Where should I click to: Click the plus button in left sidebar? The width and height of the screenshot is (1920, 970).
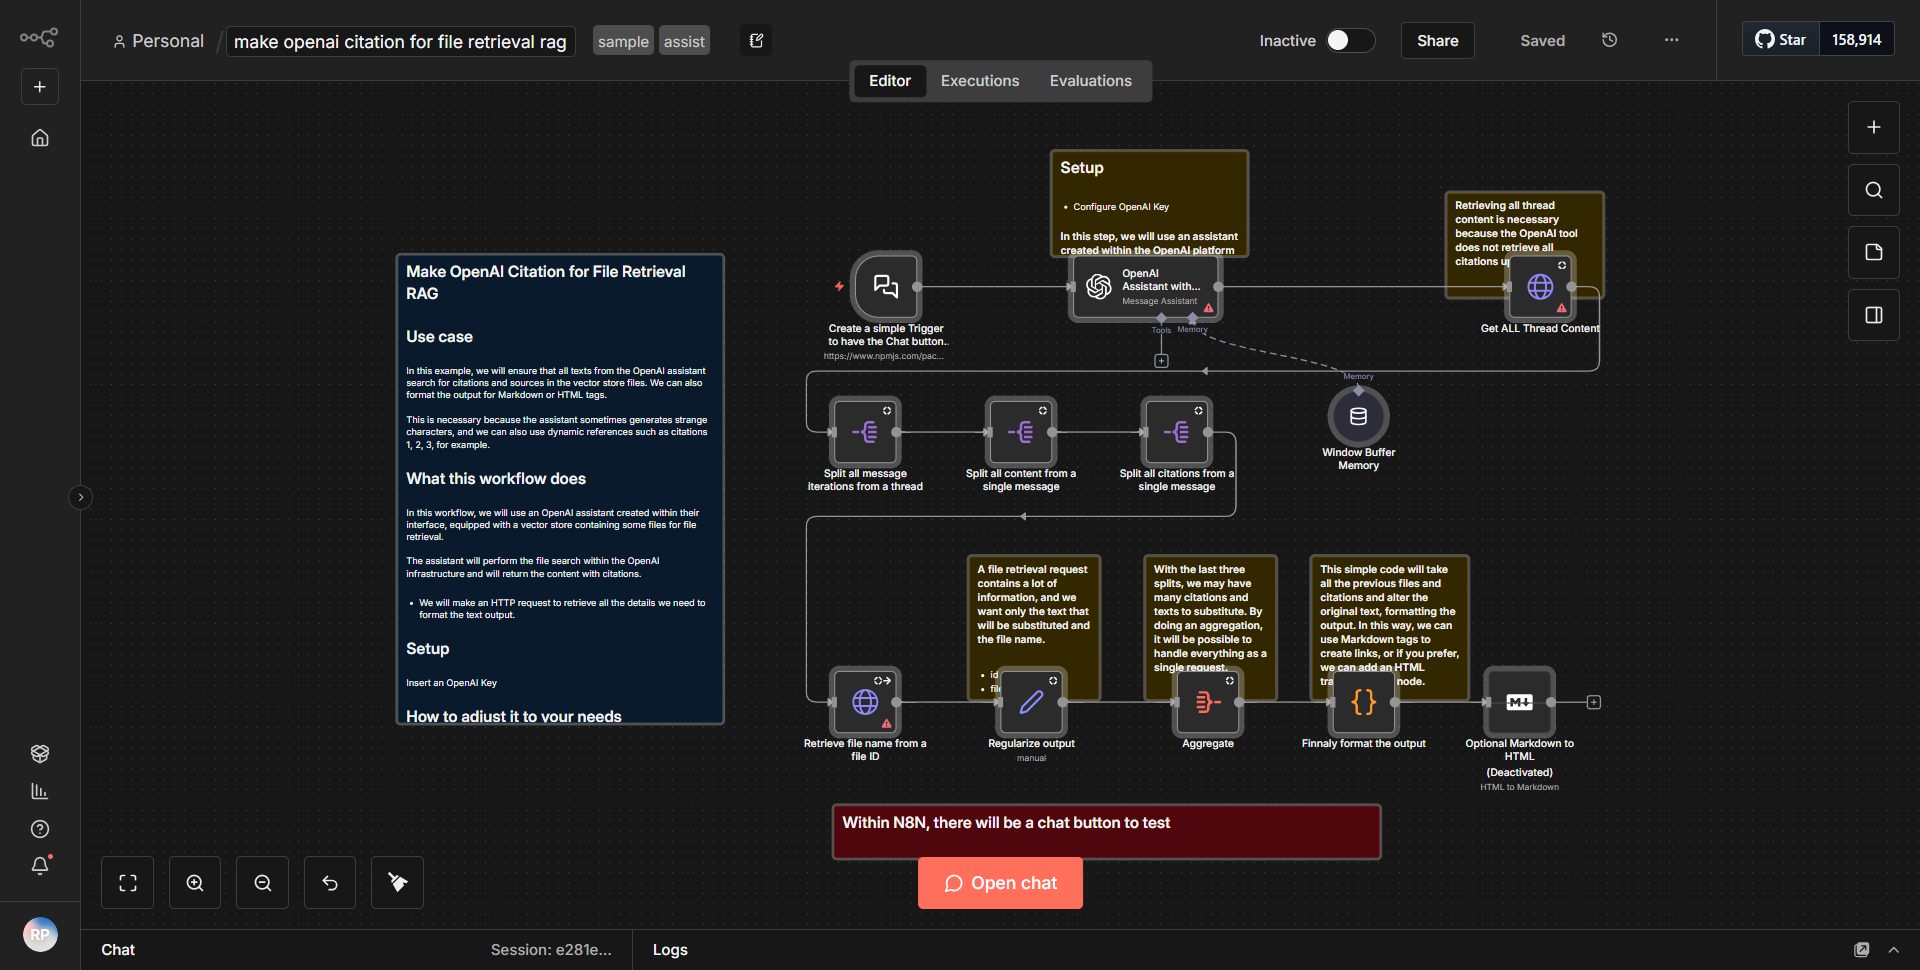pos(40,87)
